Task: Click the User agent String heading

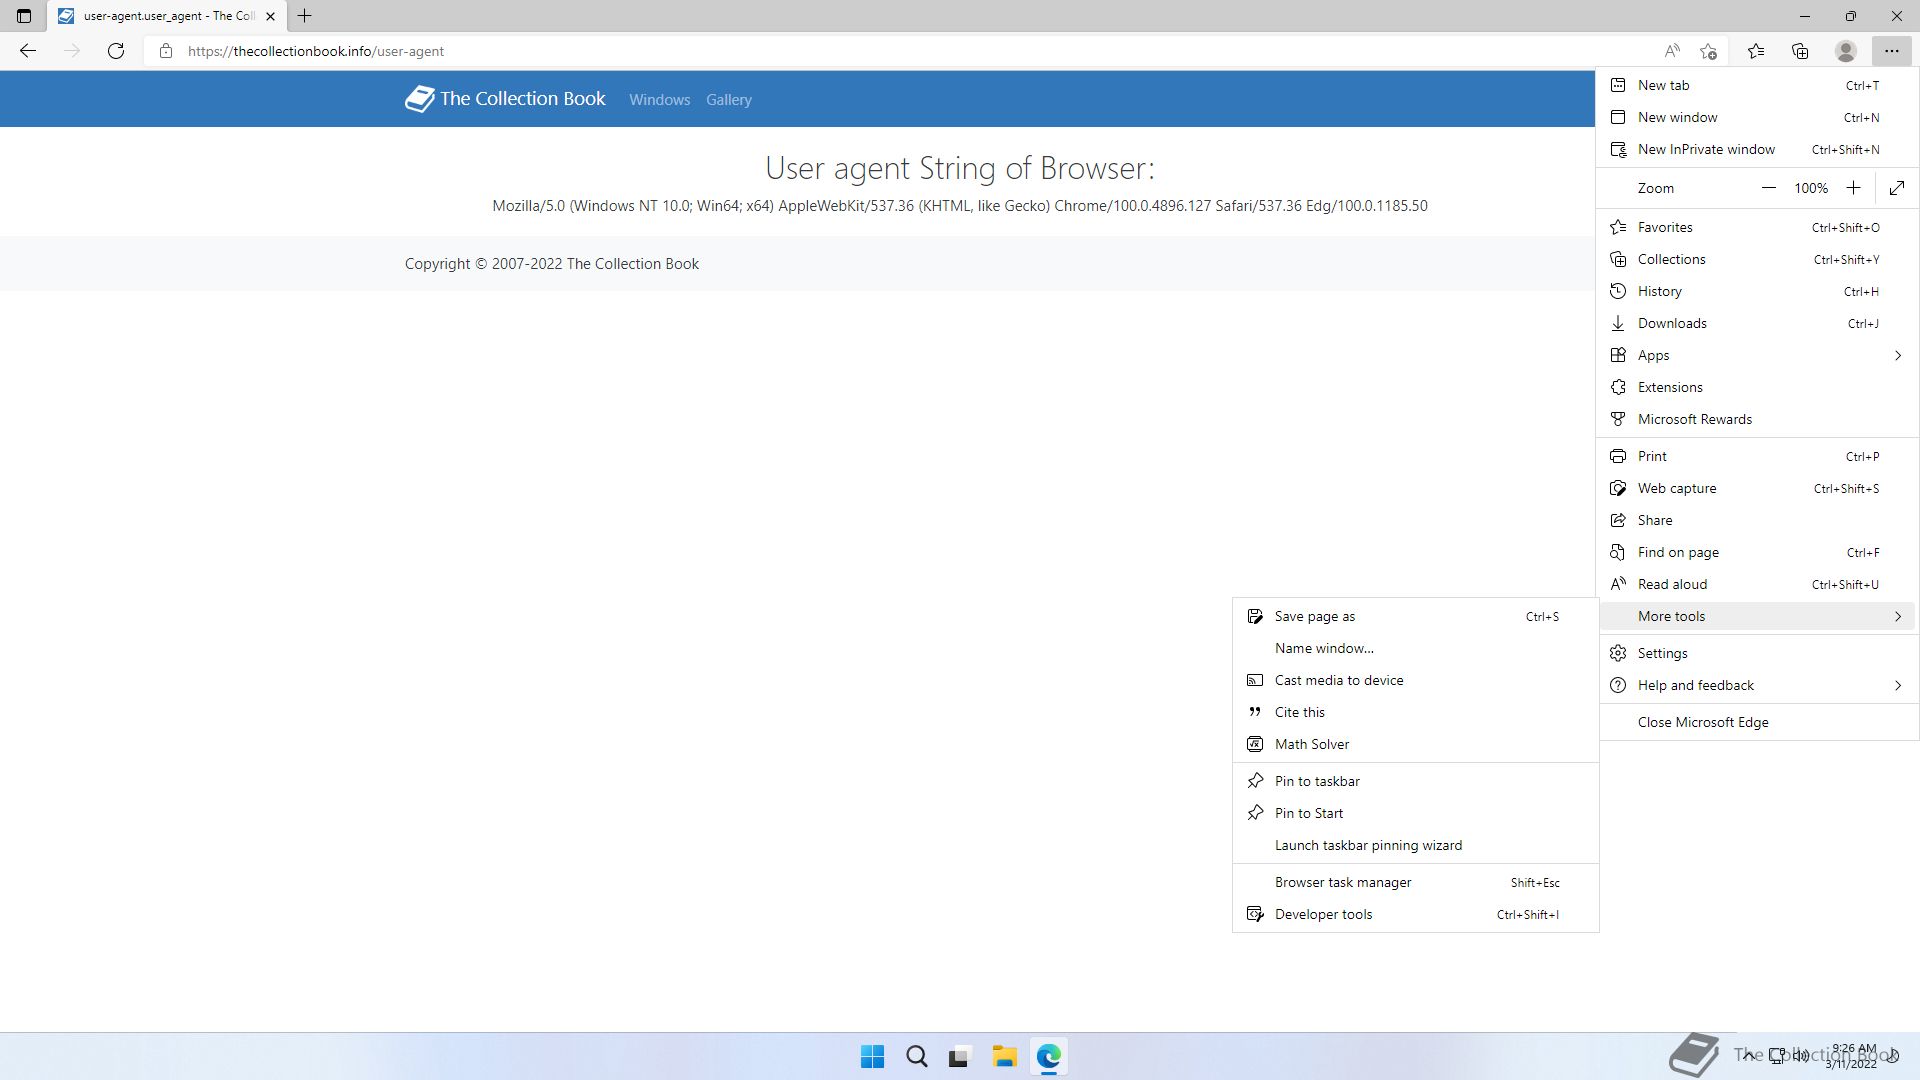Action: click(x=960, y=168)
